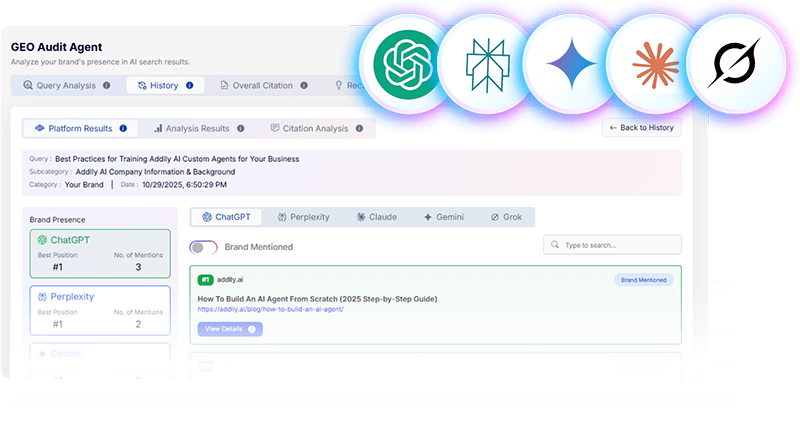Go back using Back to History button

point(641,128)
